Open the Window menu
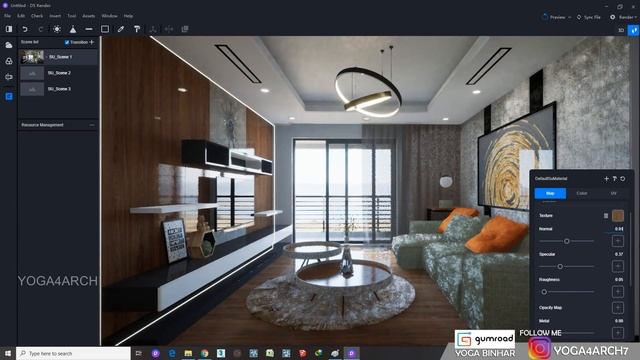 point(109,16)
